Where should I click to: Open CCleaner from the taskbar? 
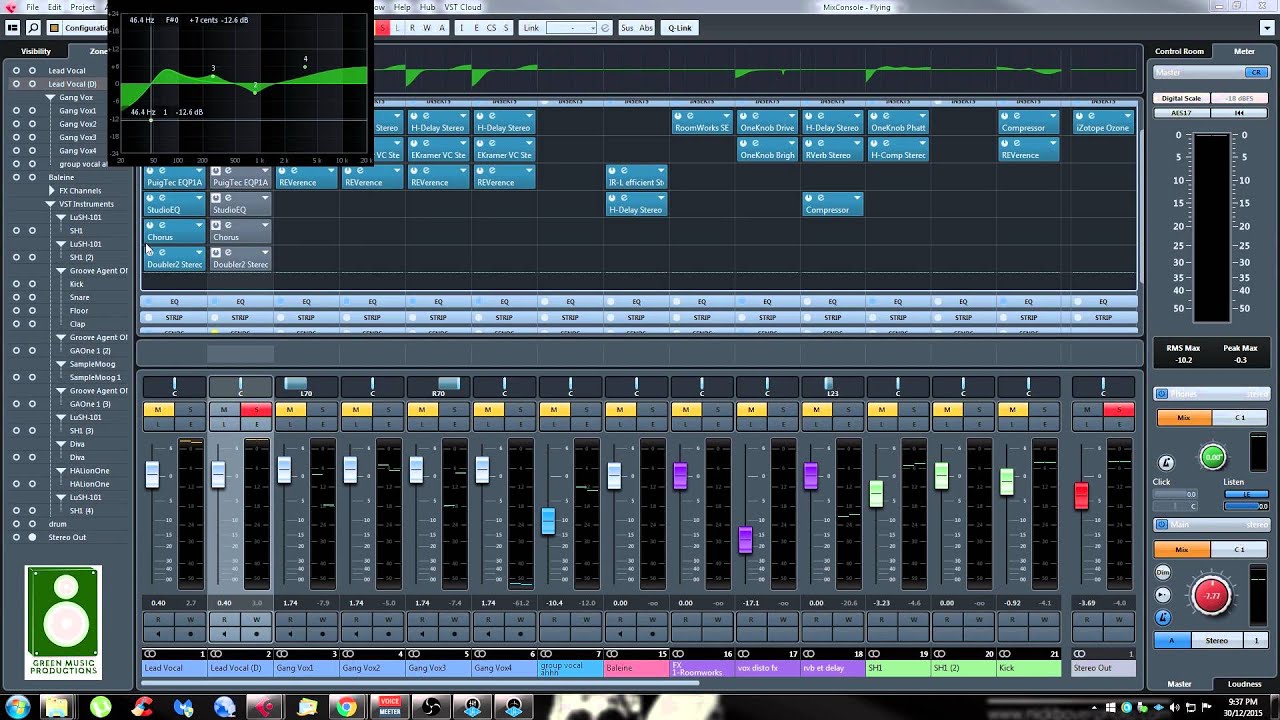142,707
